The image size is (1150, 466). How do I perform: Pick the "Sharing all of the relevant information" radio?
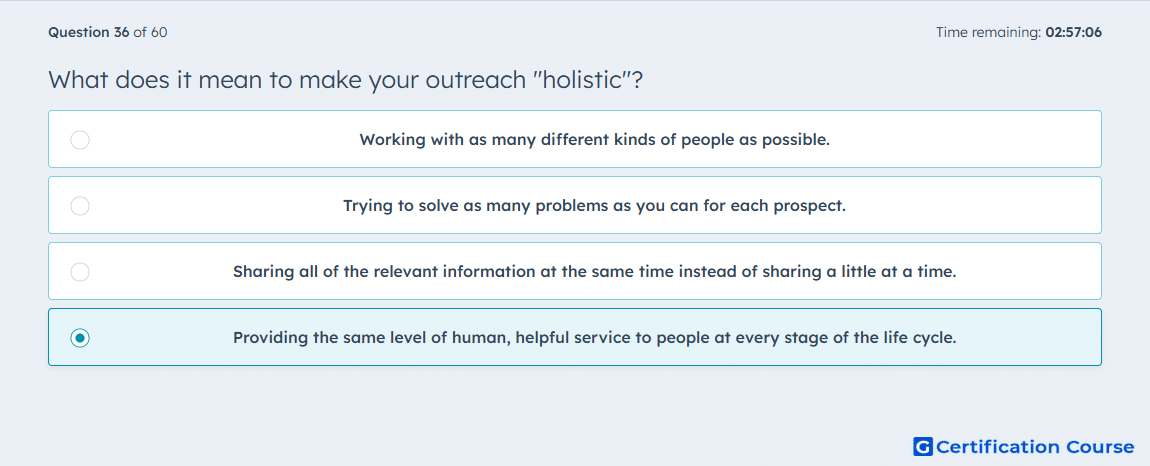tap(80, 272)
